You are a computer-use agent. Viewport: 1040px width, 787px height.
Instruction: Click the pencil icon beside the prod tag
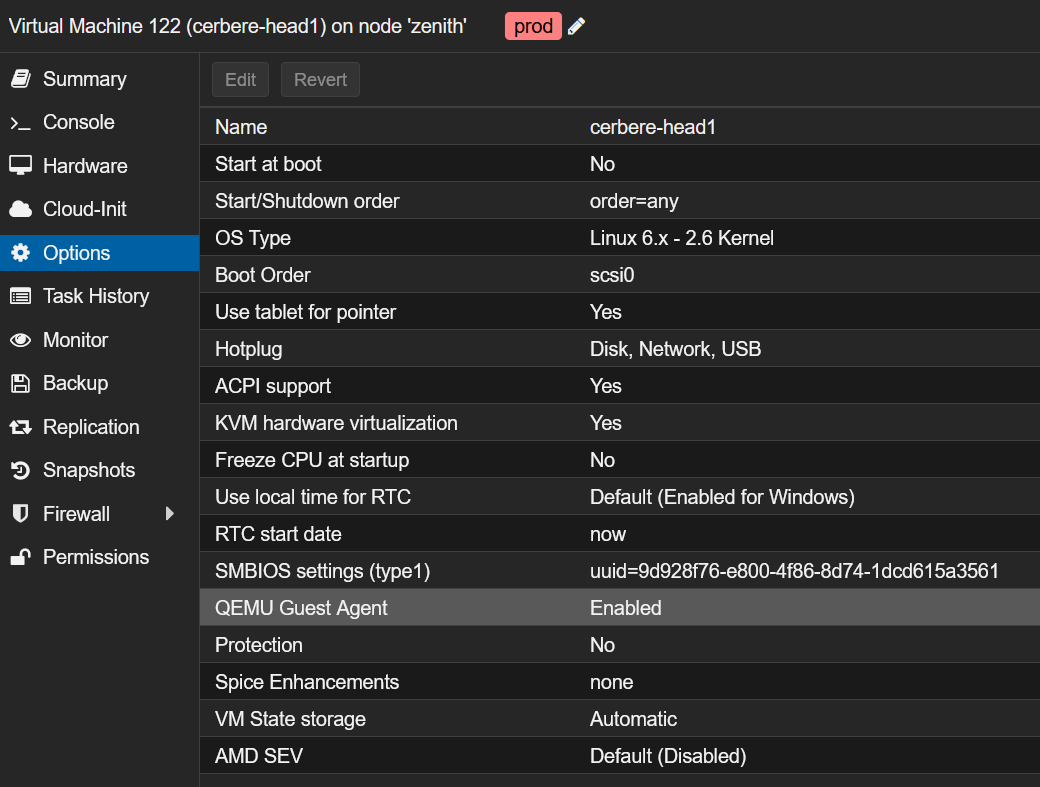click(x=576, y=27)
